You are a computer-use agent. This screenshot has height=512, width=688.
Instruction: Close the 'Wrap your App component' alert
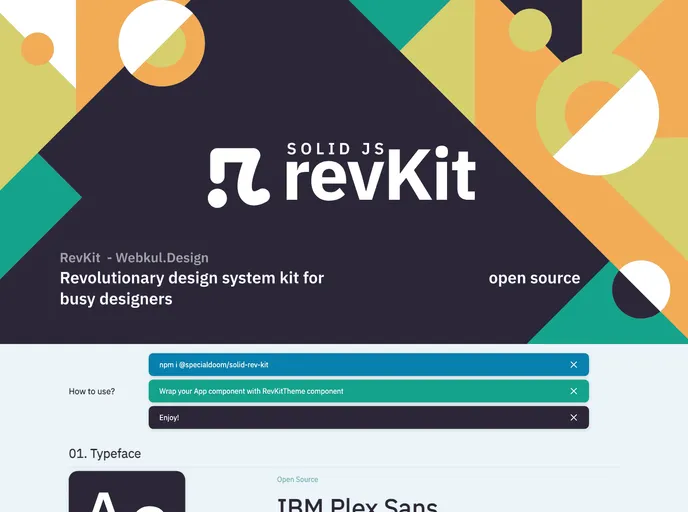[573, 391]
